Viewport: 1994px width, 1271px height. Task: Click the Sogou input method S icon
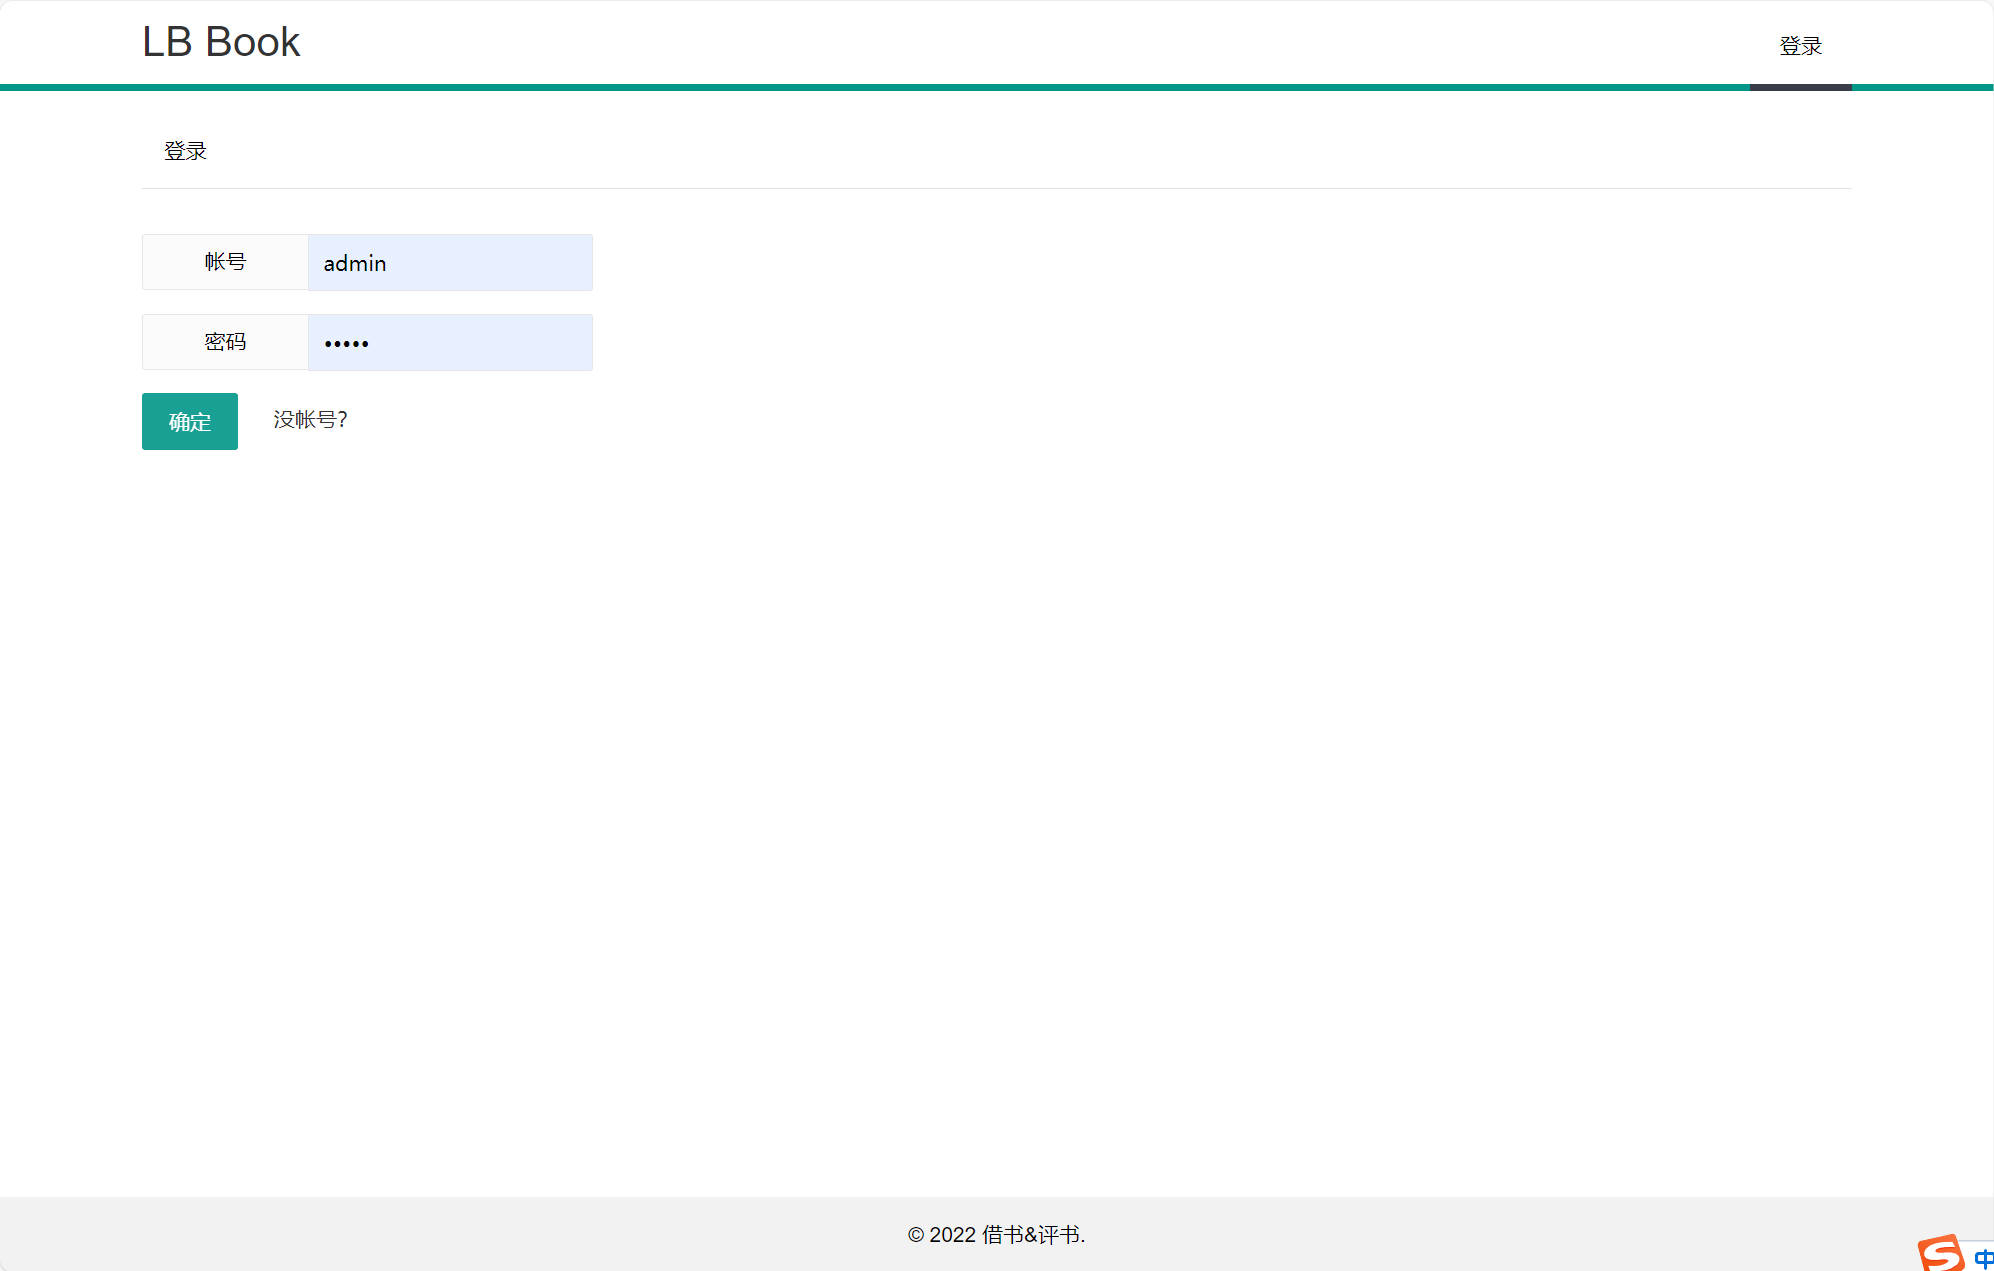pos(1940,1252)
